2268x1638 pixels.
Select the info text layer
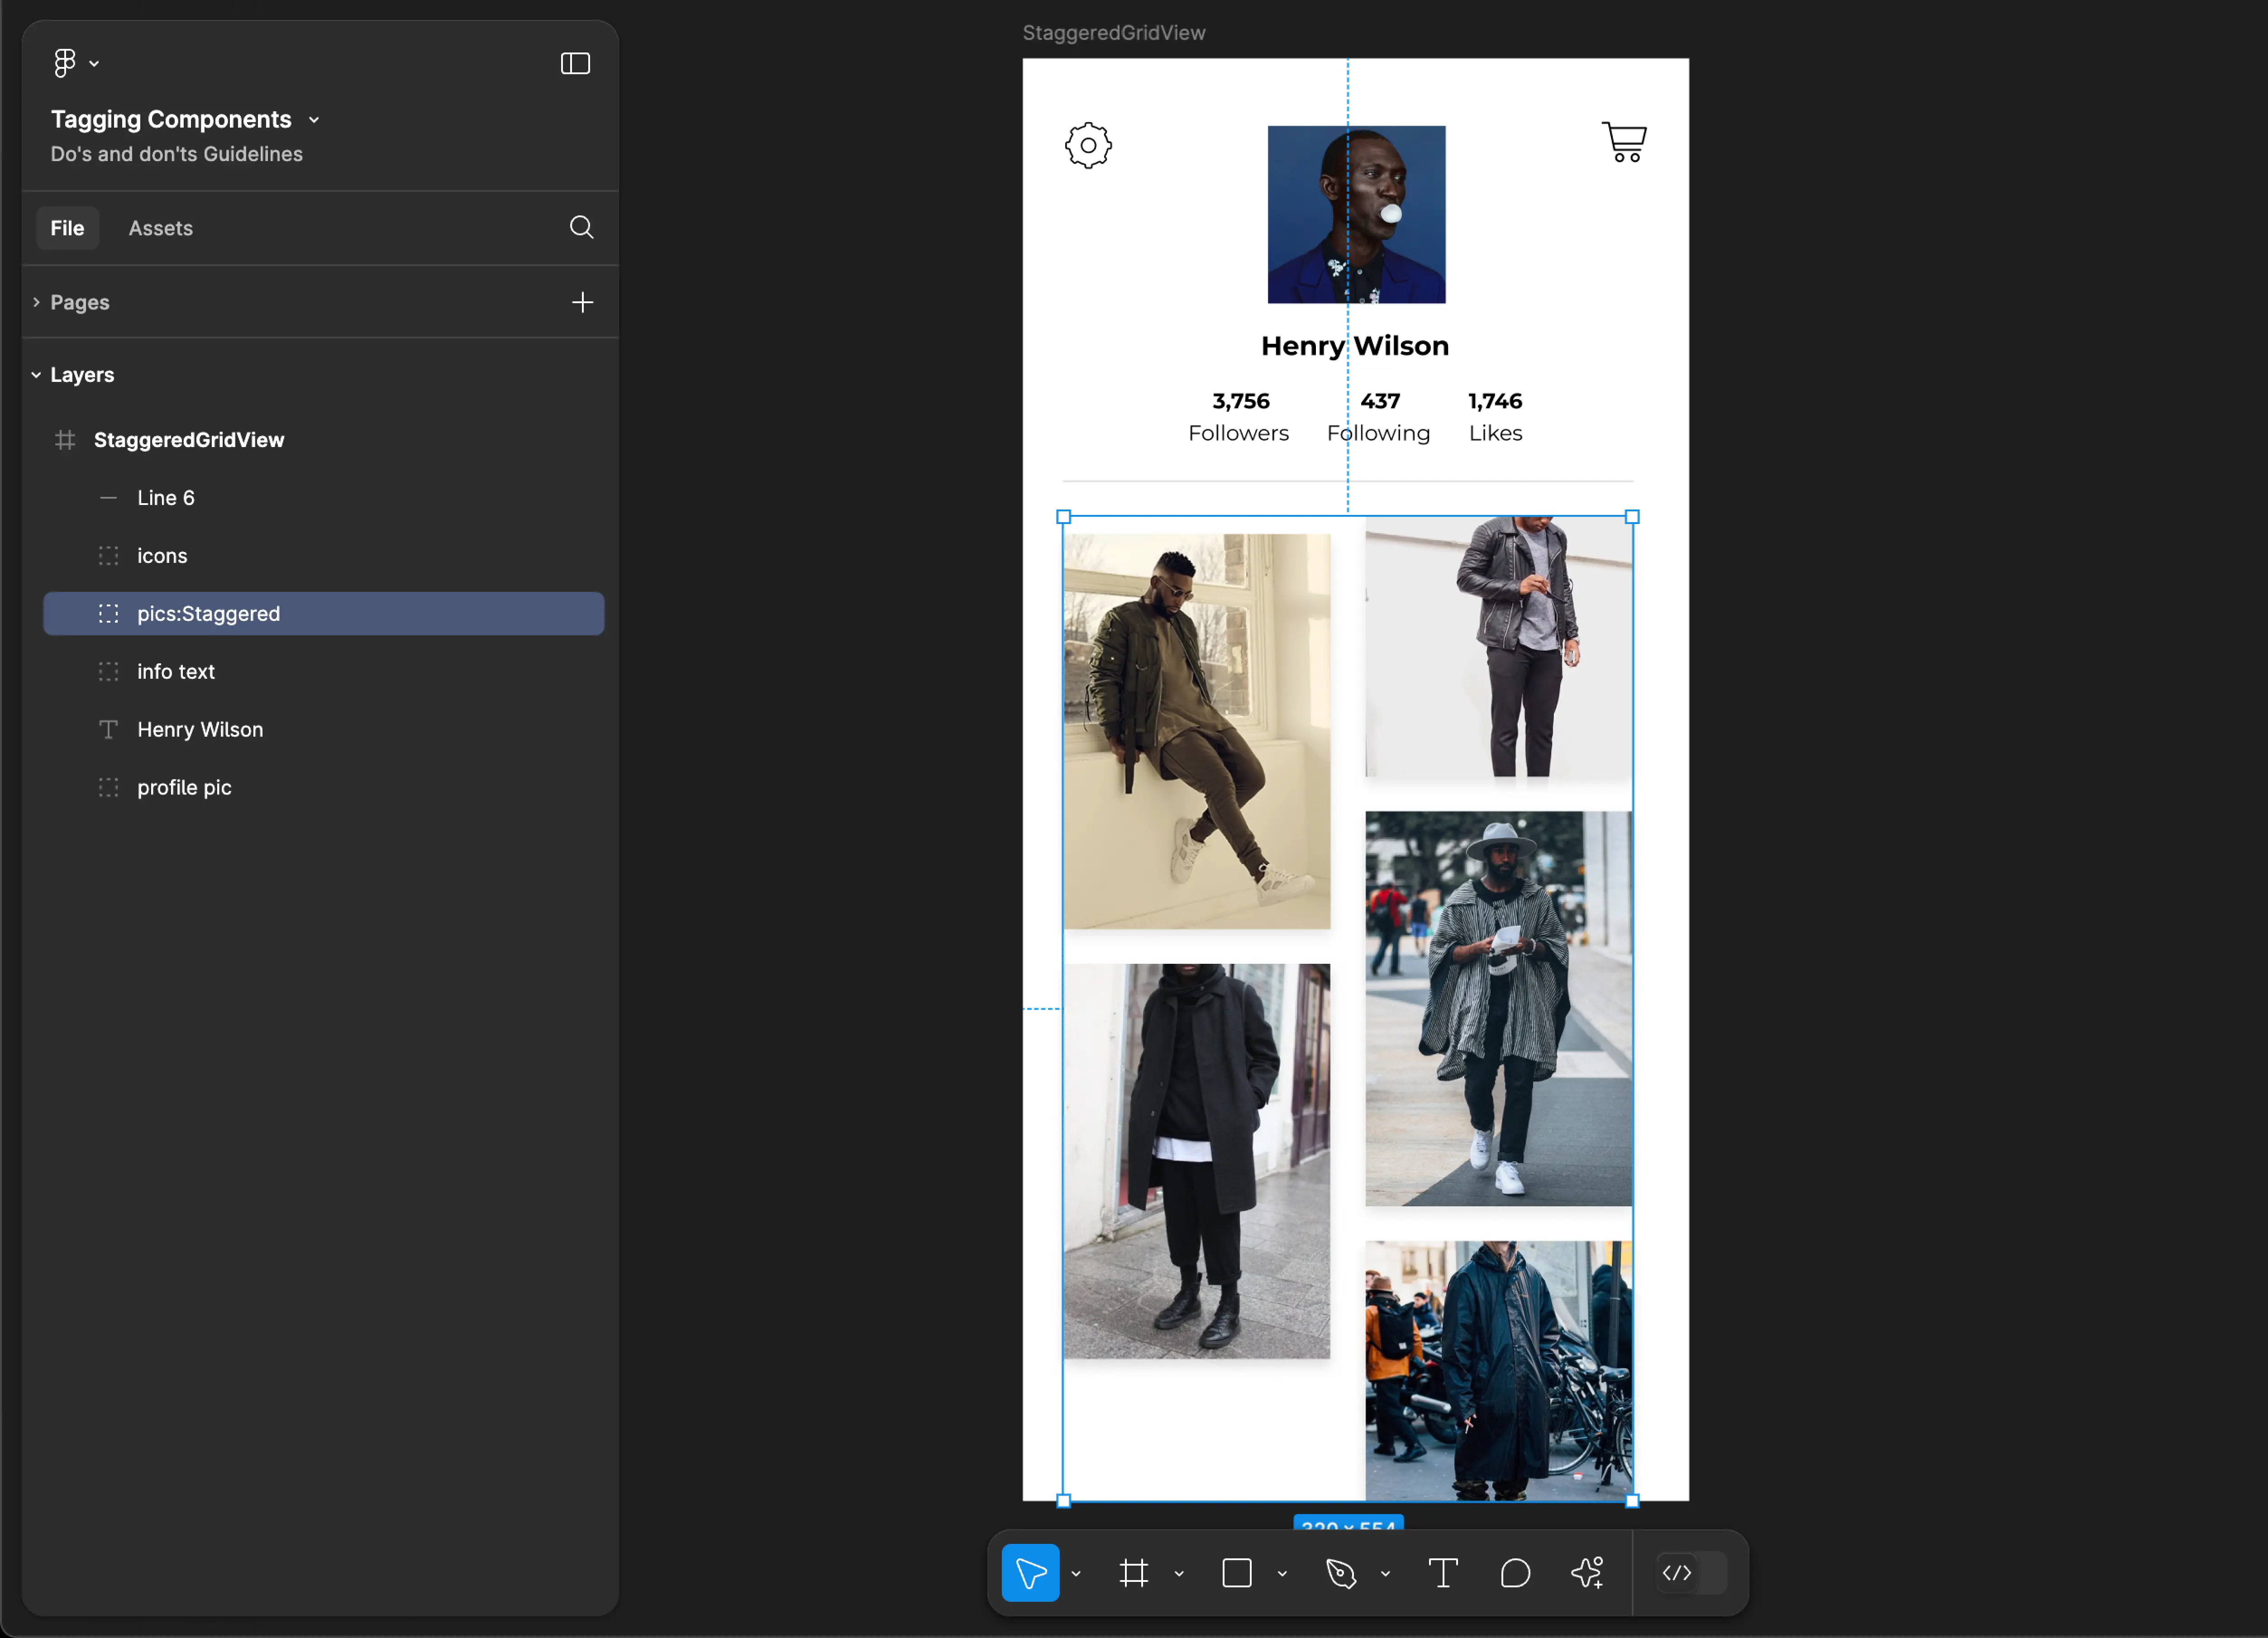click(323, 672)
